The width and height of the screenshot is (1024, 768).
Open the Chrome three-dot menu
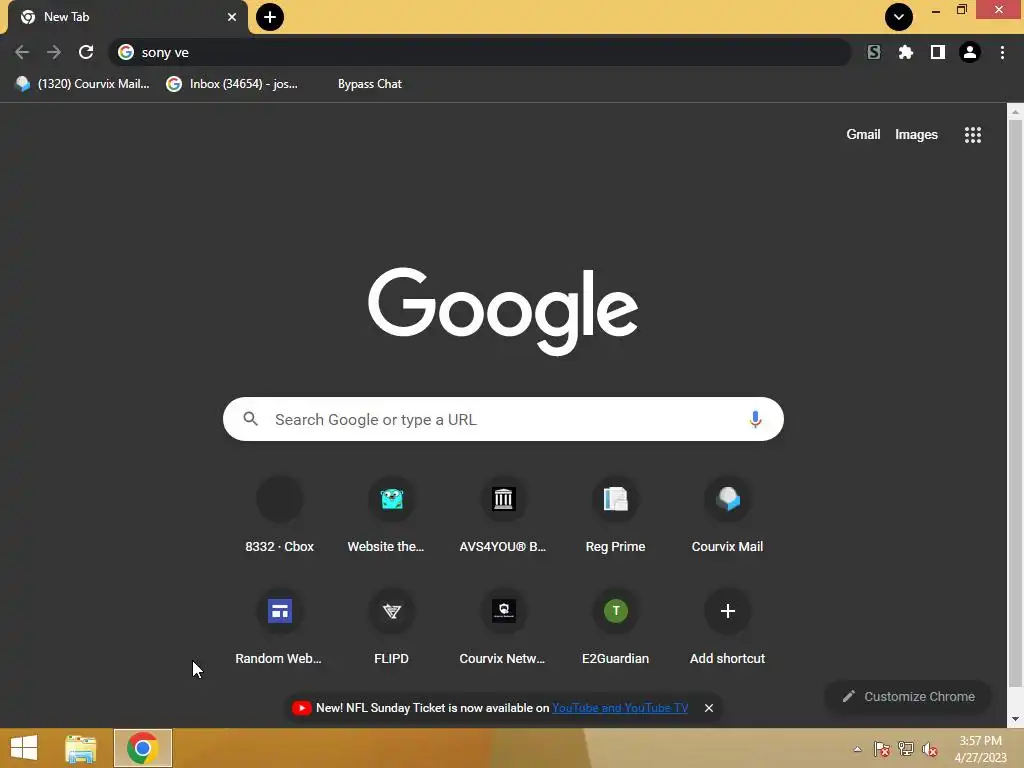[1002, 52]
